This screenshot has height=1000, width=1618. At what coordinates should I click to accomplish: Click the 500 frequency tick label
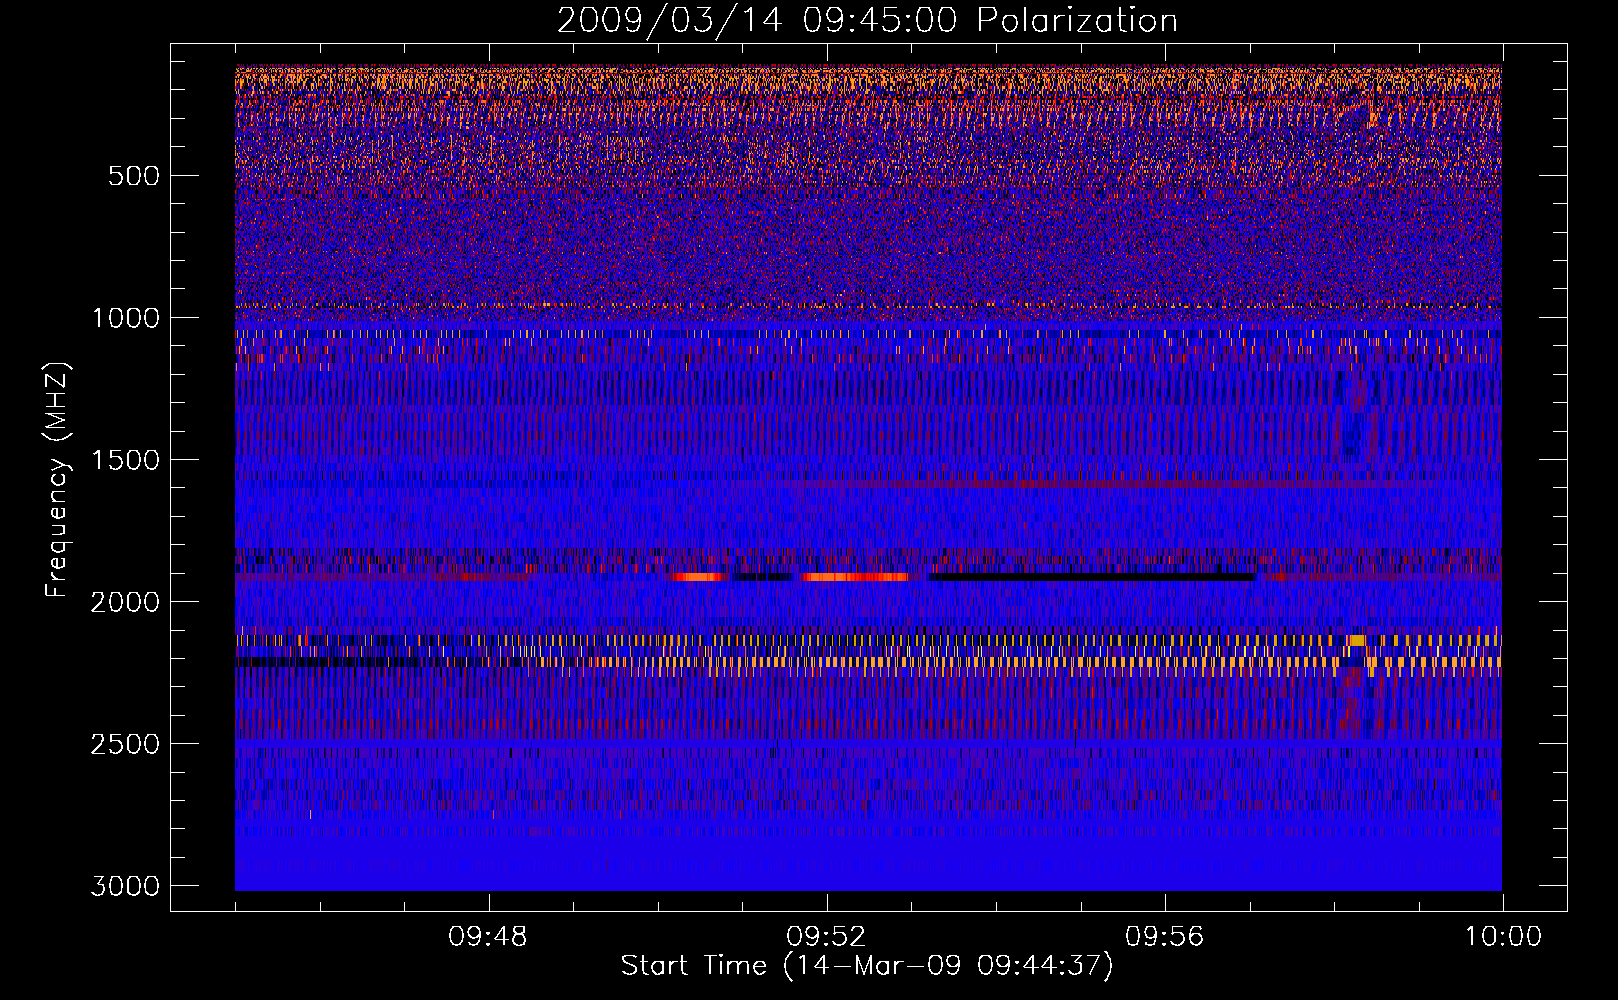tap(133, 176)
